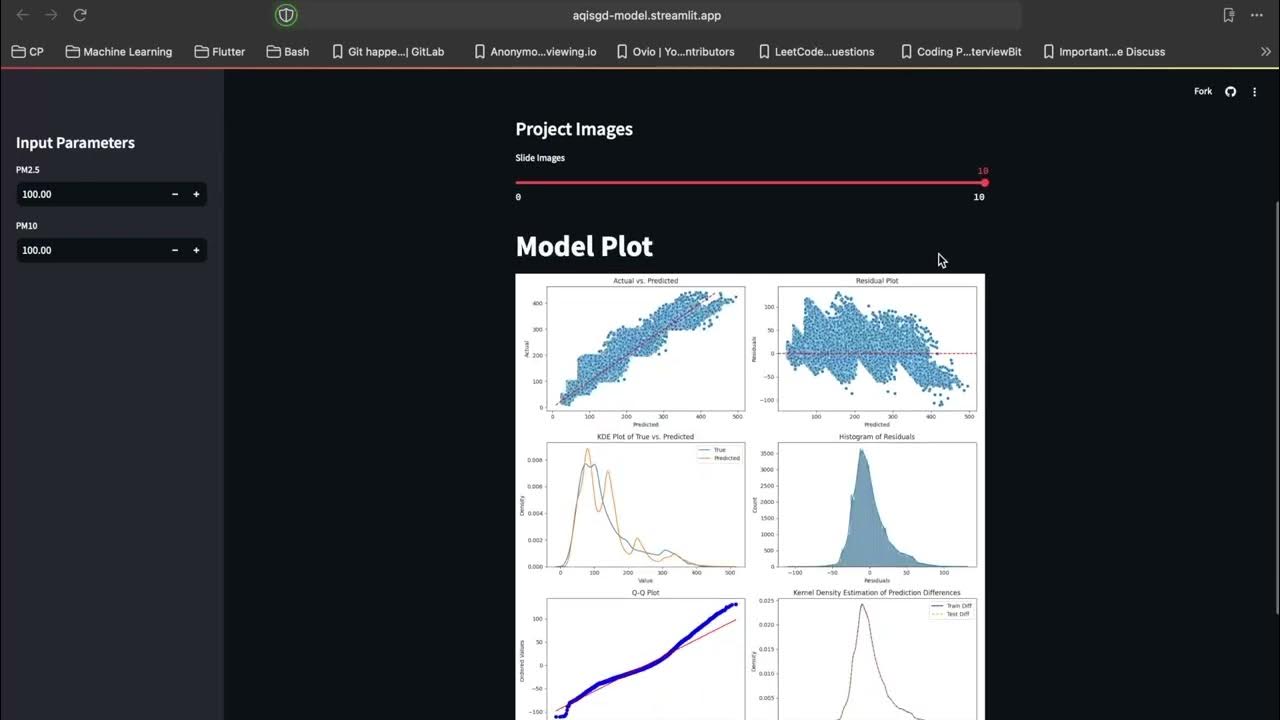
Task: Decrease the PM2.5 value with minus
Action: (x=175, y=194)
